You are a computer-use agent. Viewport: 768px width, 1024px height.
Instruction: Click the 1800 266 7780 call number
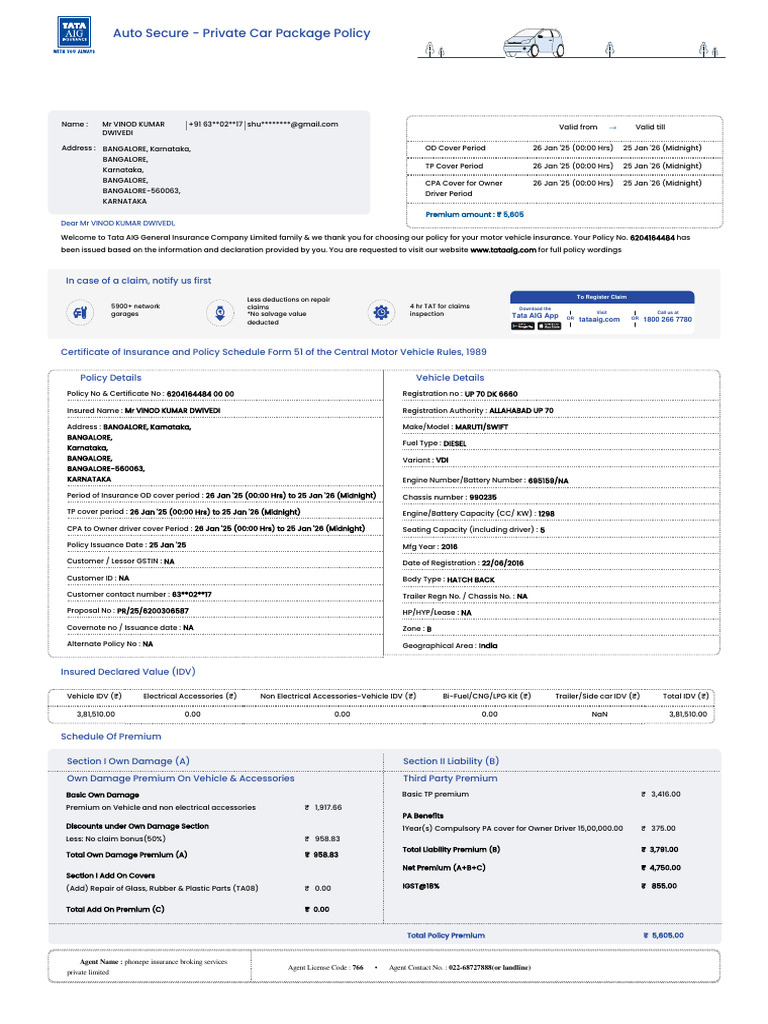(667, 319)
